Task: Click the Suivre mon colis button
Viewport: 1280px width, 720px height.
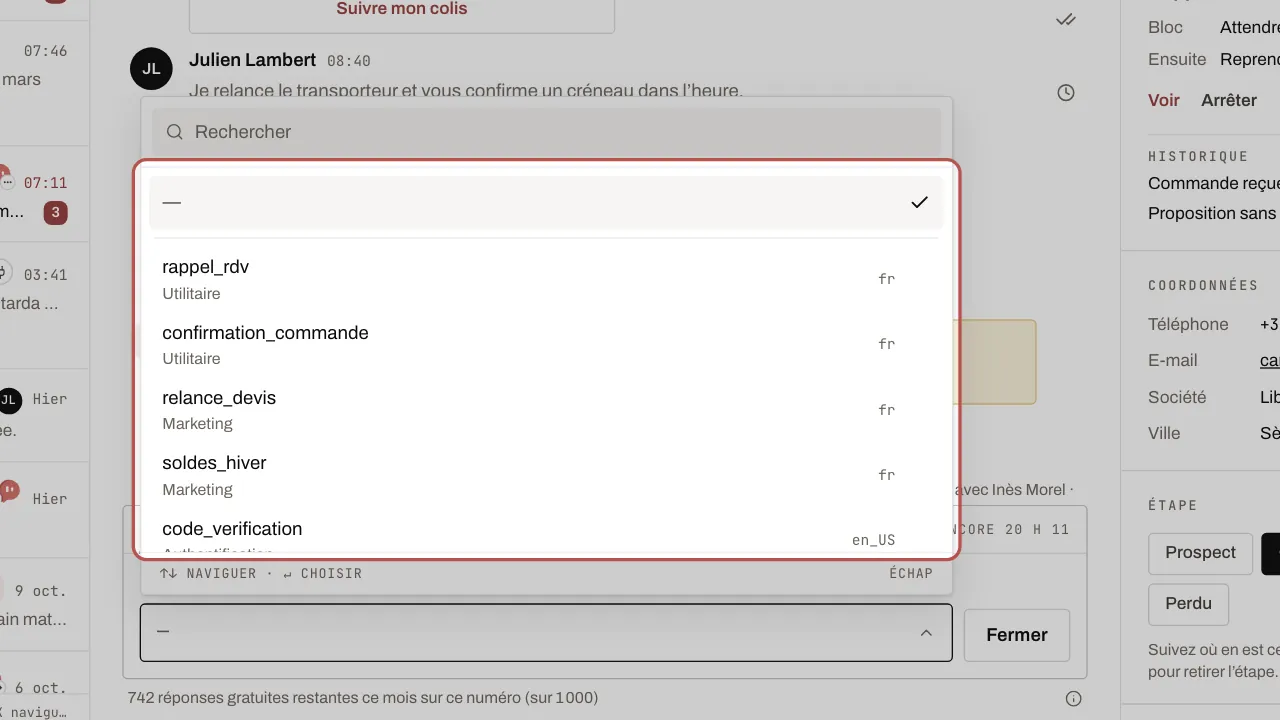Action: point(402,10)
